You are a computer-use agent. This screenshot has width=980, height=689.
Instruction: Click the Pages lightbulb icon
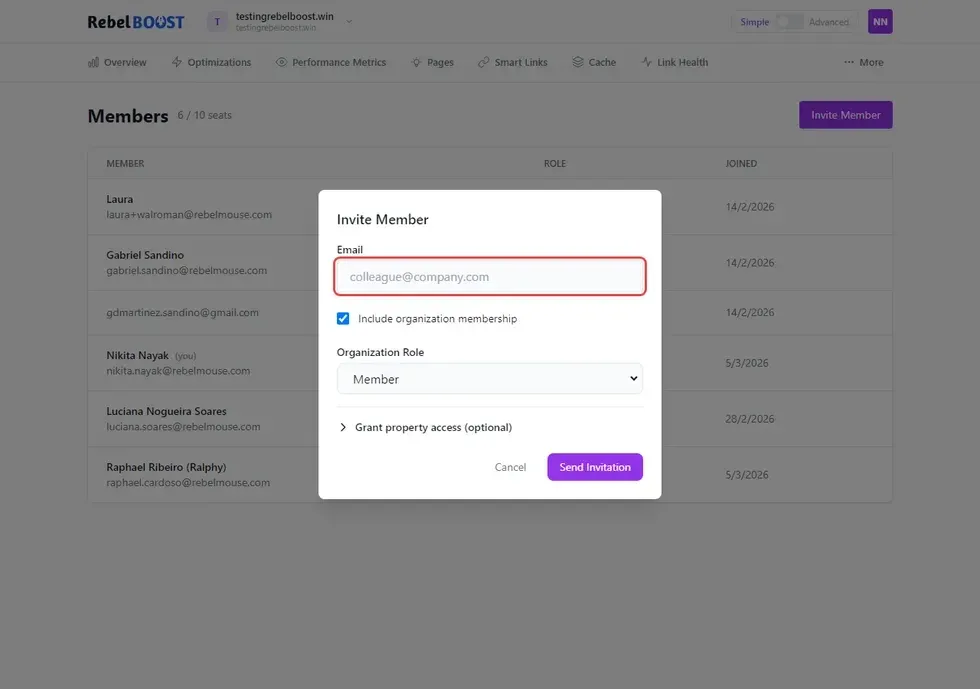[x=416, y=62]
